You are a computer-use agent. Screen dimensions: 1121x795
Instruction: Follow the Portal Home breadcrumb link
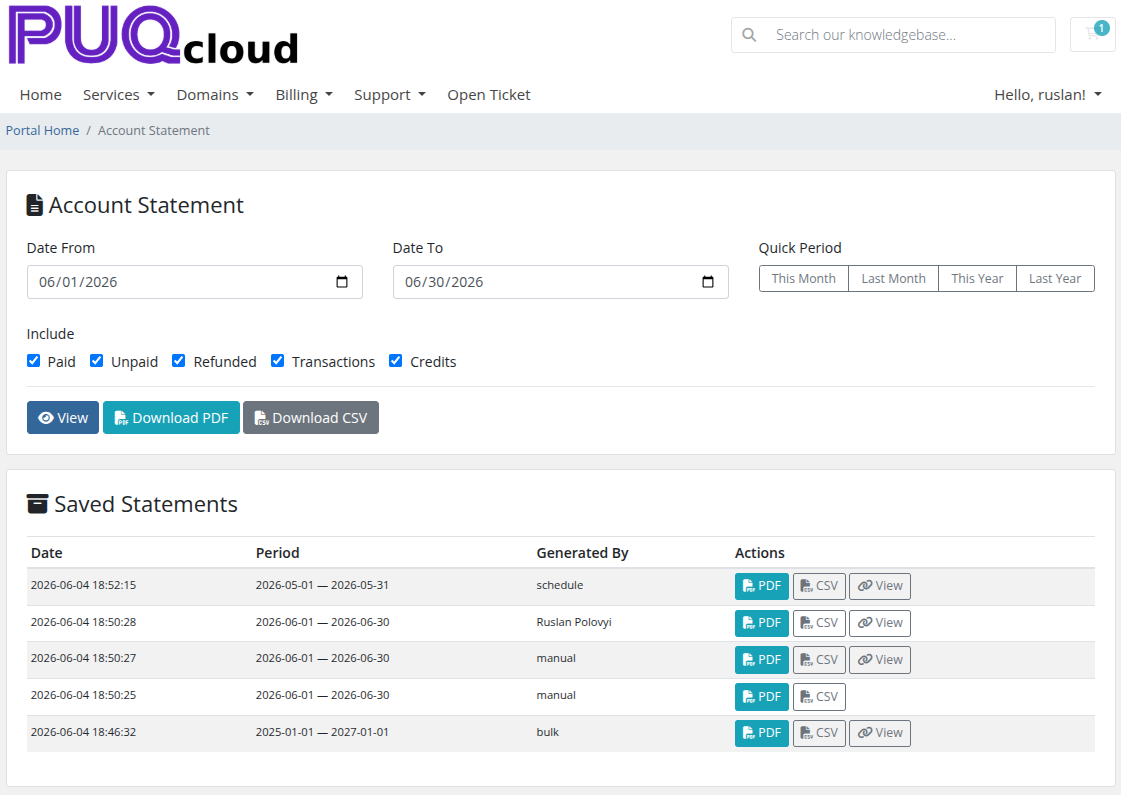point(43,131)
